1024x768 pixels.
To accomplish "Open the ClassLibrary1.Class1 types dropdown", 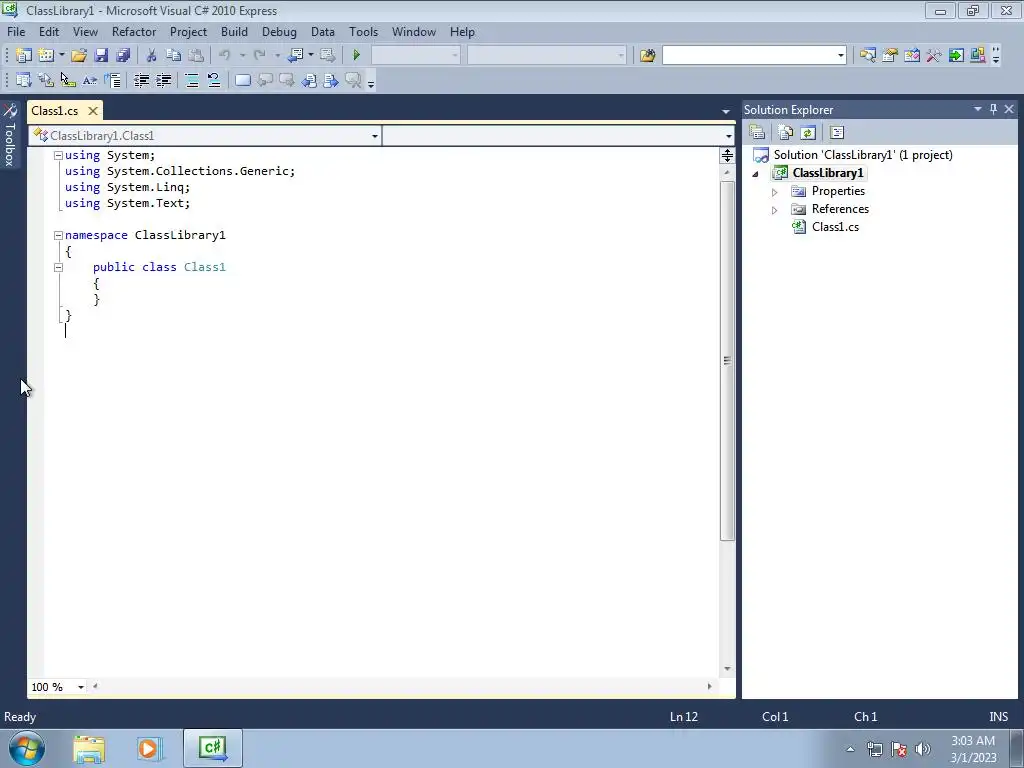I will tap(375, 136).
